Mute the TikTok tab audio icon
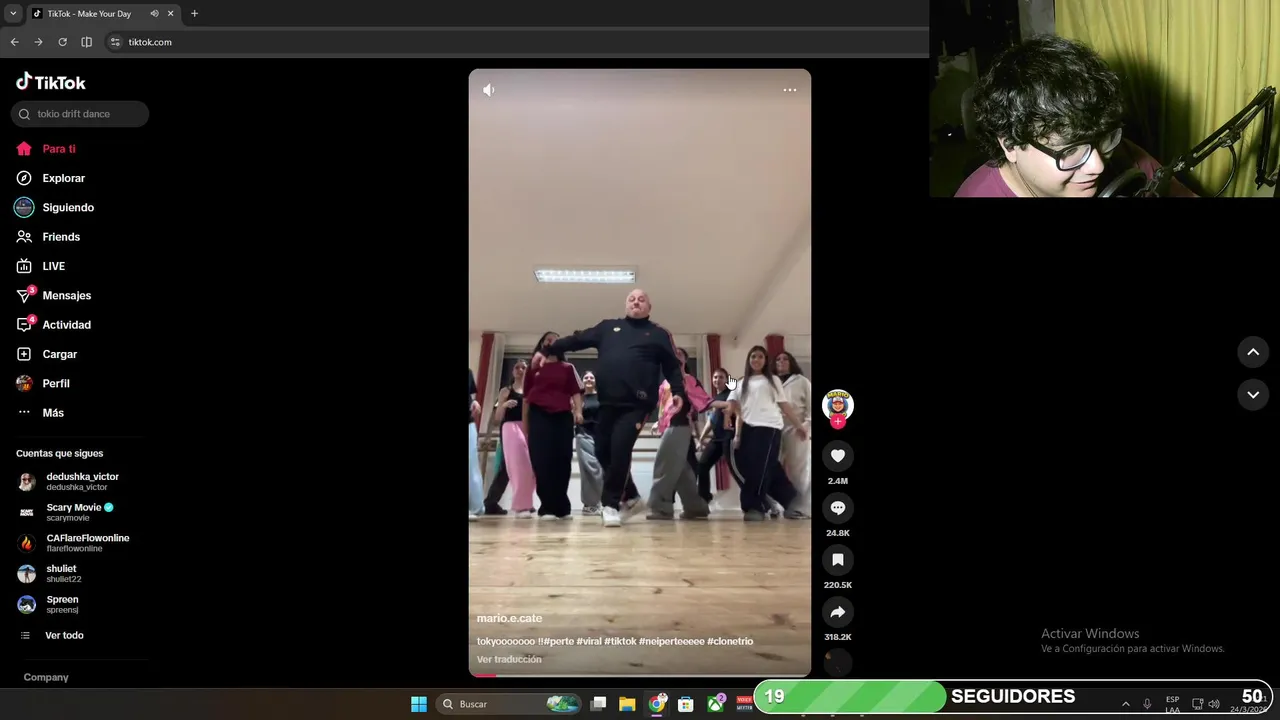The width and height of the screenshot is (1280, 720). 154,13
